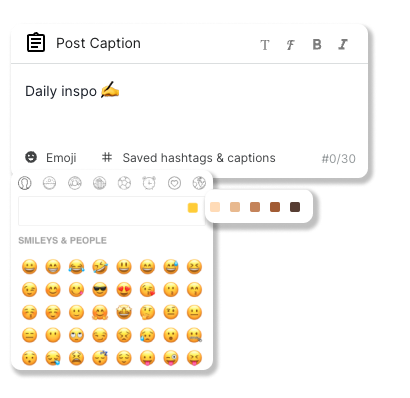The height and width of the screenshot is (398, 410).
Task: Insert the thinking face emoji
Action: pyautogui.click(x=147, y=312)
